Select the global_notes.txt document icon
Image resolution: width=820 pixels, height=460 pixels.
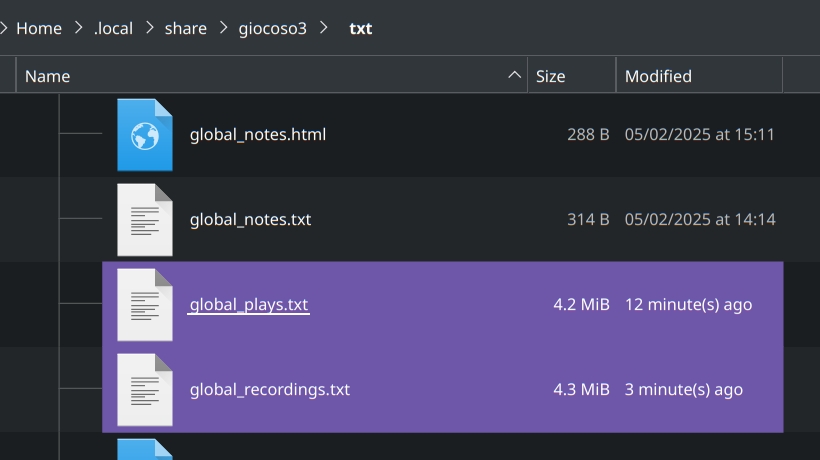[x=144, y=220]
